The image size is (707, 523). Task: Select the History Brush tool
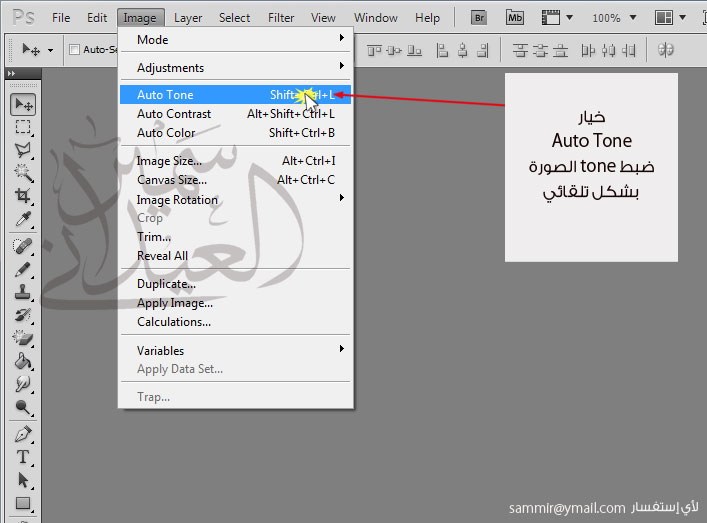pyautogui.click(x=23, y=315)
